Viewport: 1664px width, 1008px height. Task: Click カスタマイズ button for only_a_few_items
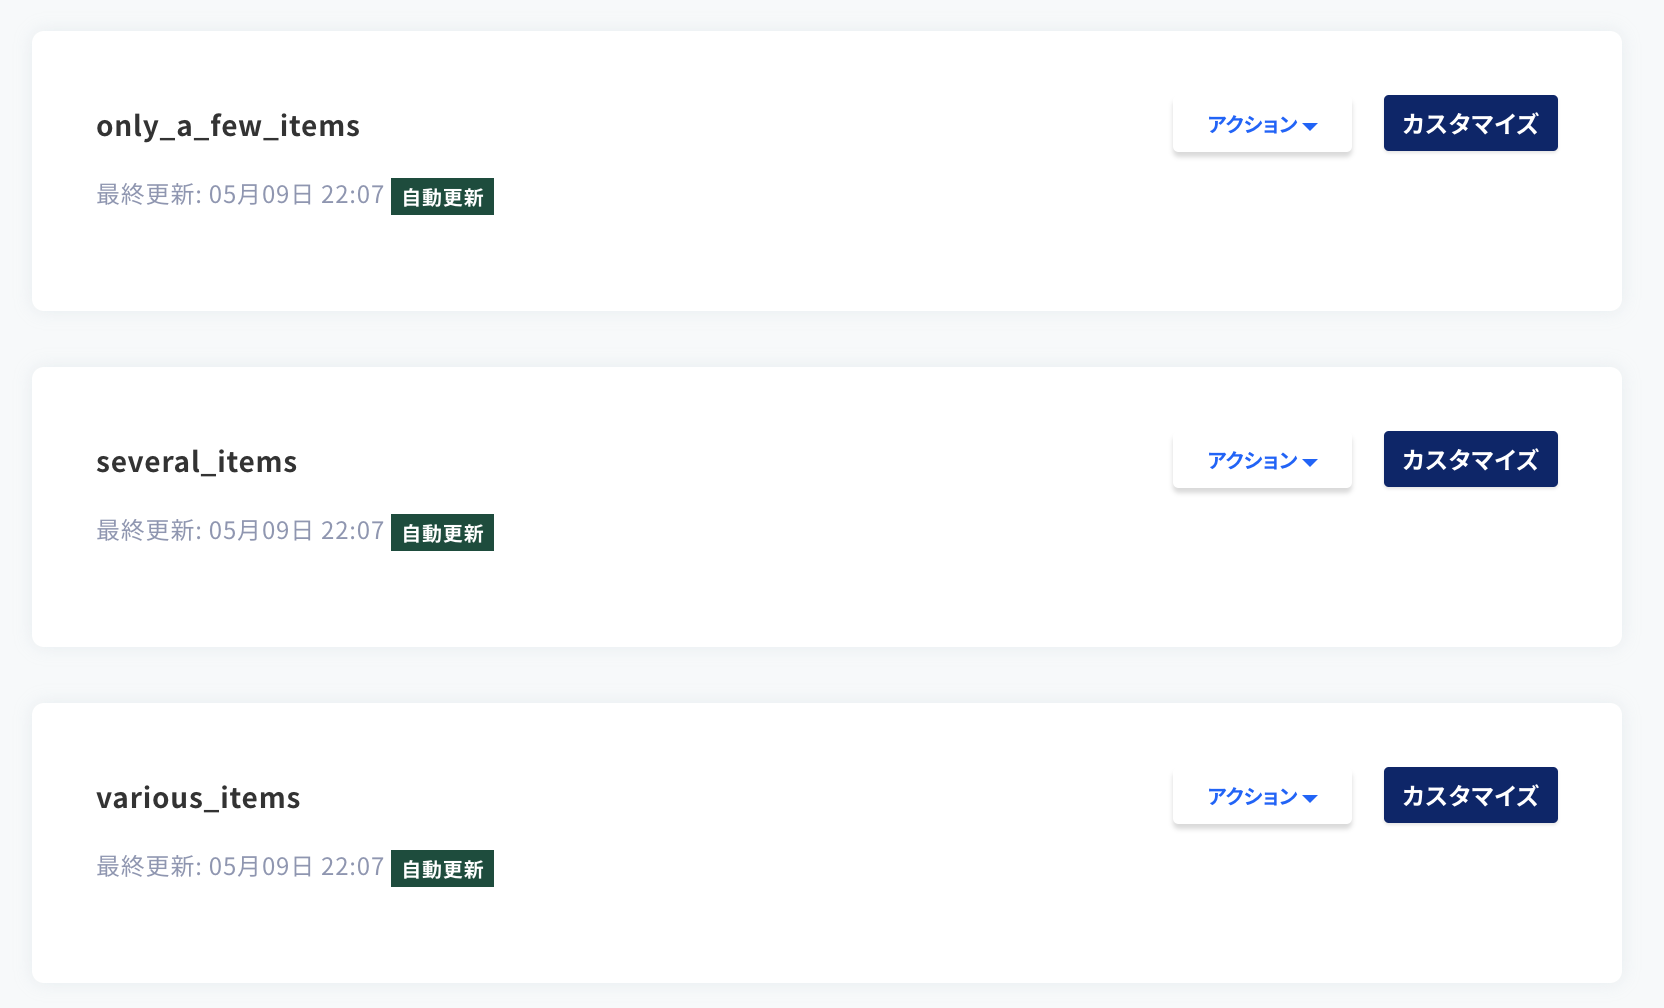tap(1470, 123)
